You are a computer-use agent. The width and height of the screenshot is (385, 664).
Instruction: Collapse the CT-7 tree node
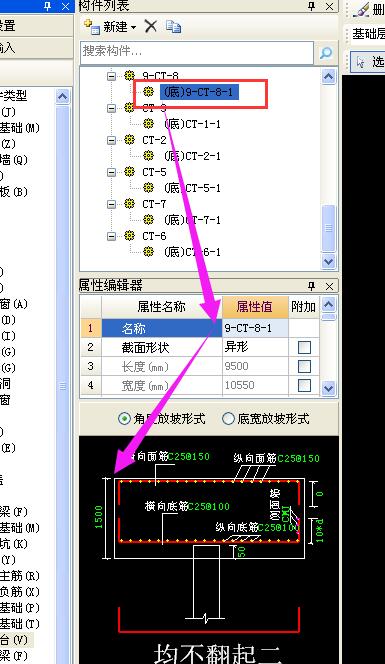coord(111,205)
